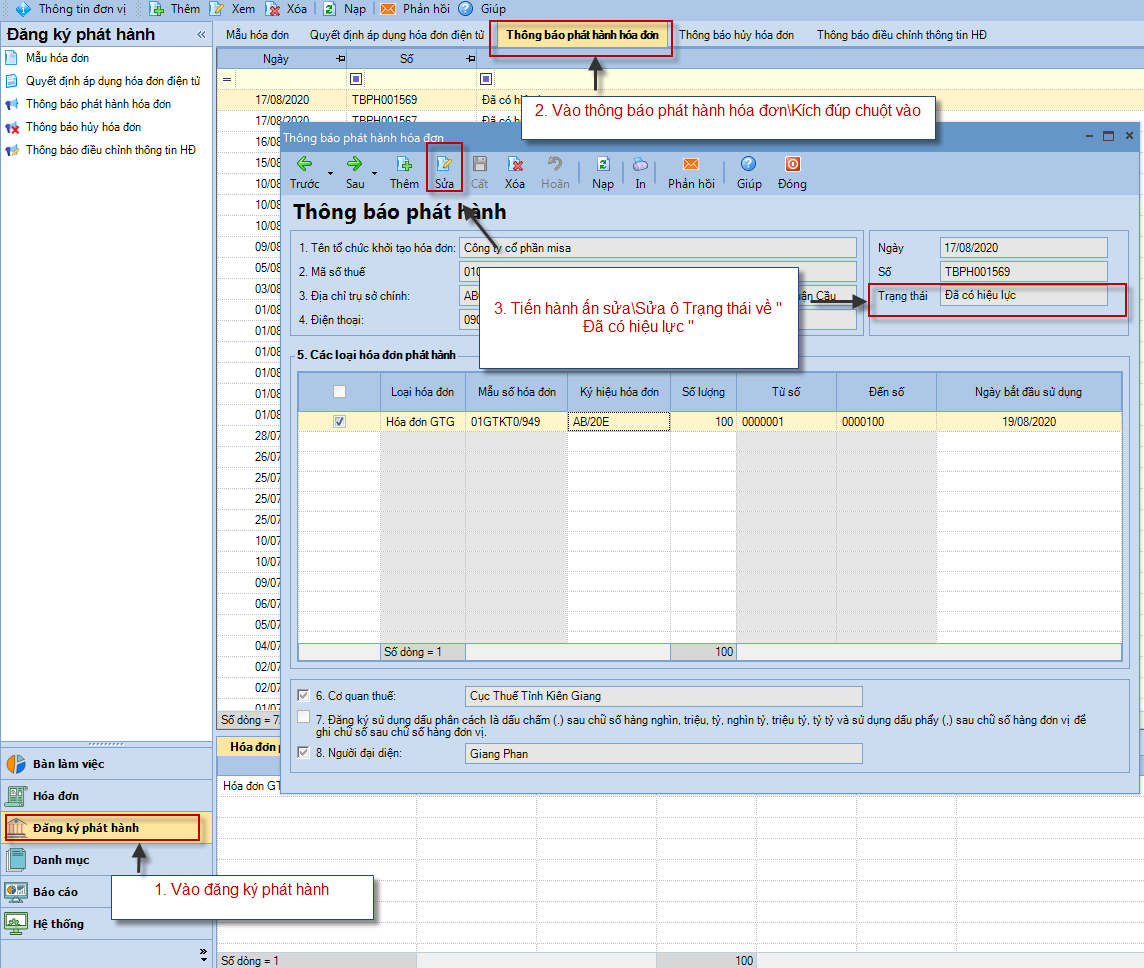Click Xem in the top toolbar
The width and height of the screenshot is (1144, 968).
click(233, 9)
